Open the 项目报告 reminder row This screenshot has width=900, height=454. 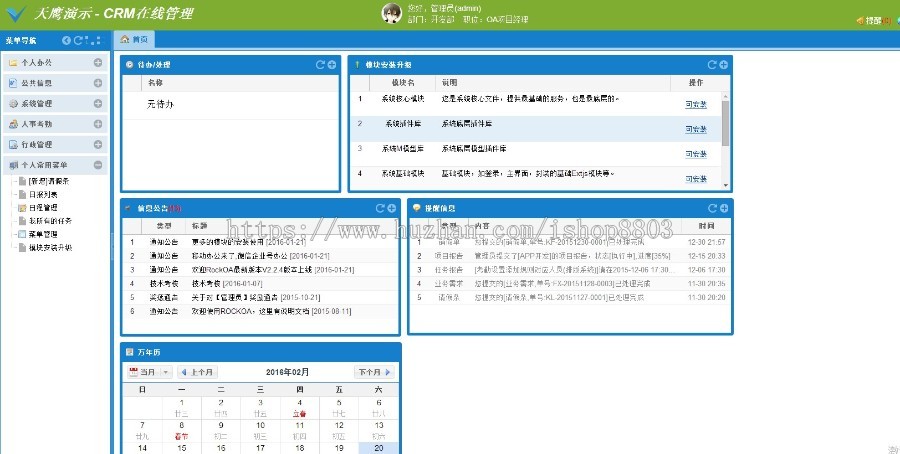tap(570, 256)
